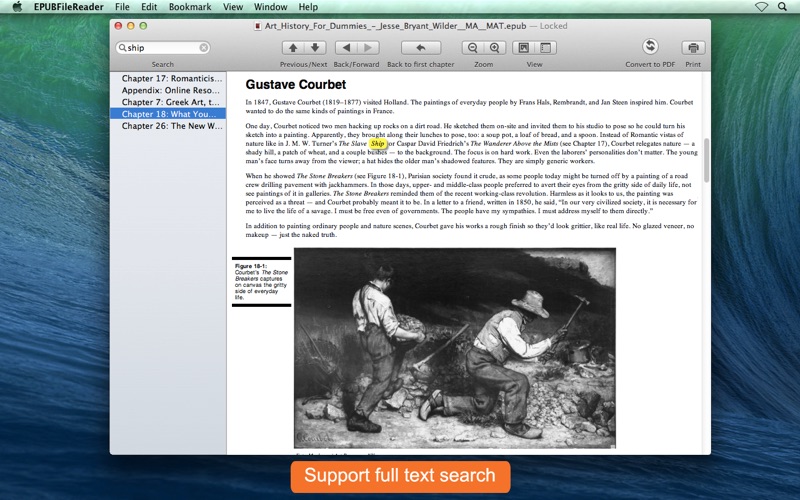Zoom out with the minus magnifier
This screenshot has width=800, height=500.
coord(472,48)
